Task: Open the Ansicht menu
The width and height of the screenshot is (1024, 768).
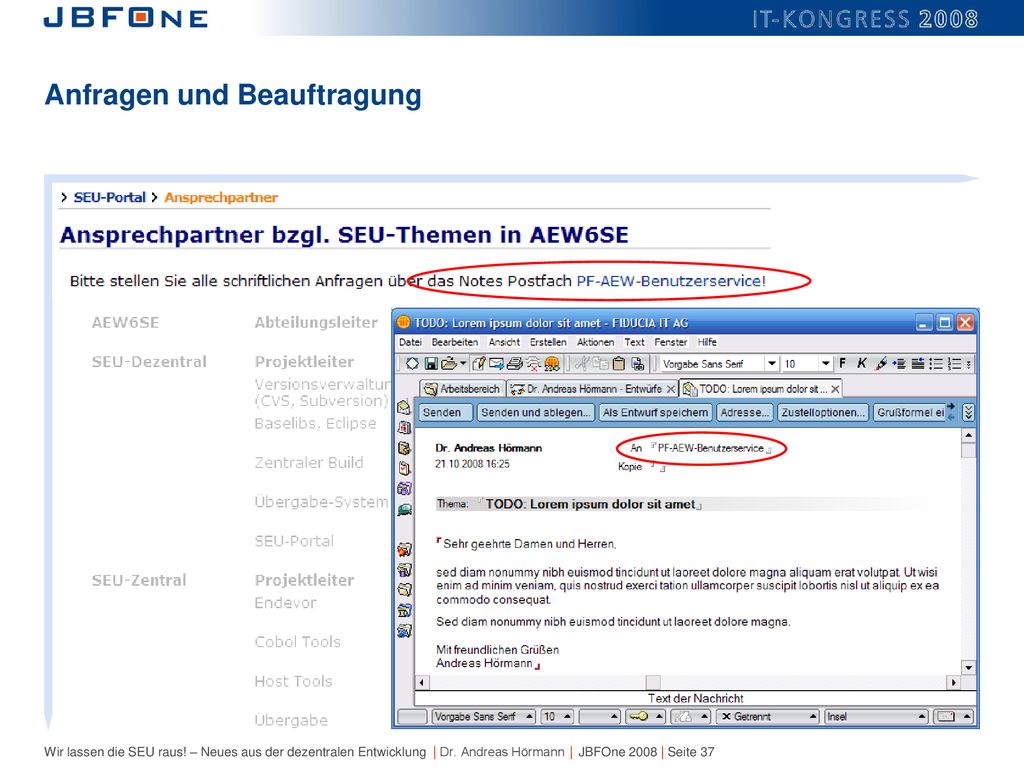Action: (504, 342)
